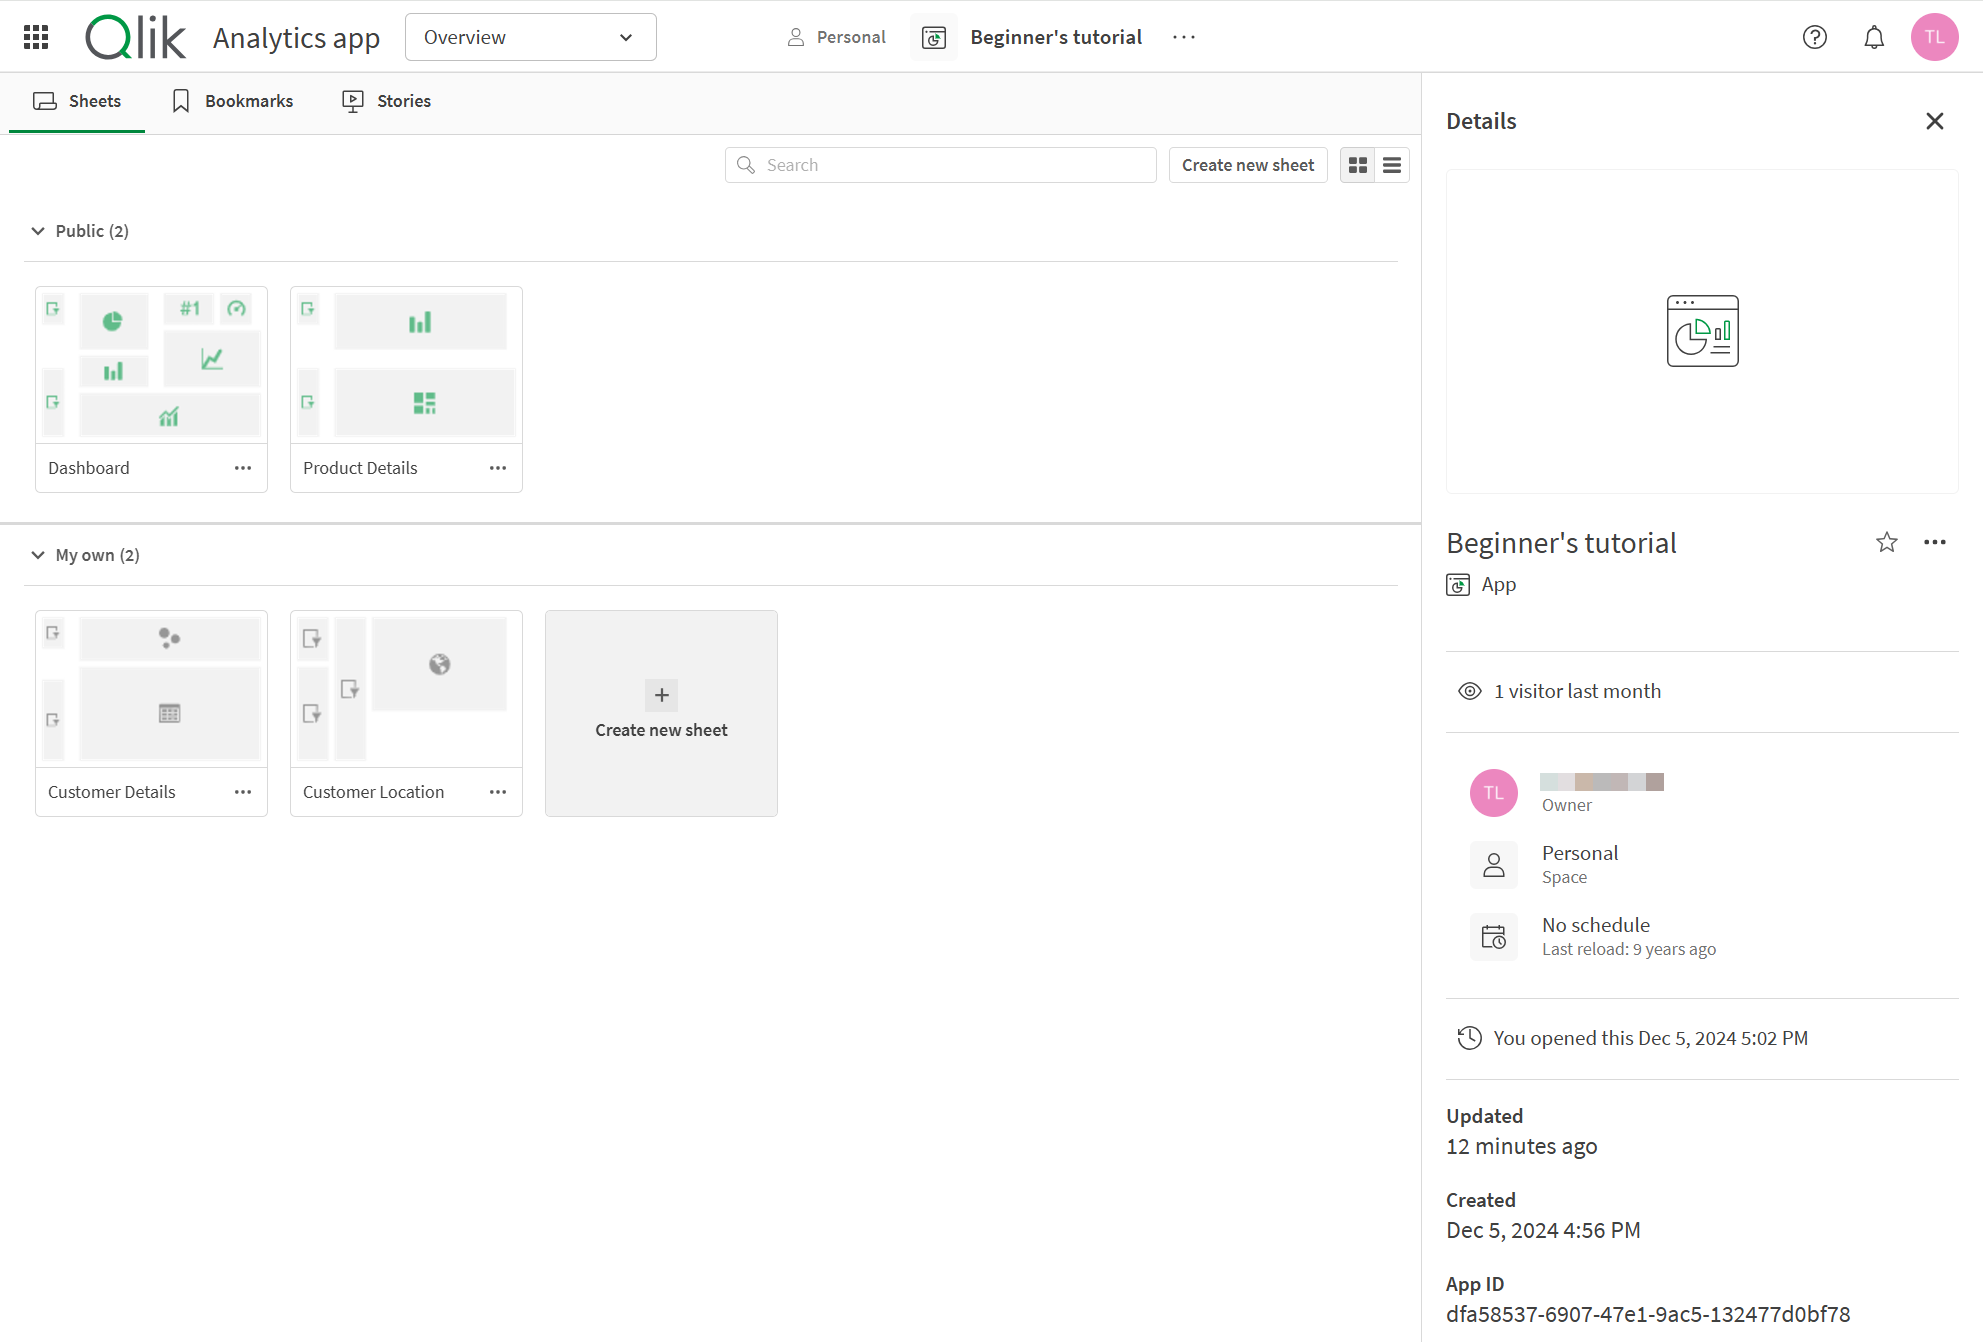
Task: Expand the Public sheets section
Action: click(39, 231)
